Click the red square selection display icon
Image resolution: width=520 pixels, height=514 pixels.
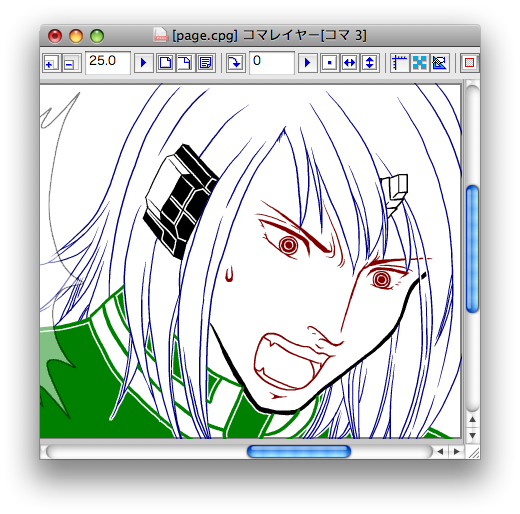[x=470, y=63]
